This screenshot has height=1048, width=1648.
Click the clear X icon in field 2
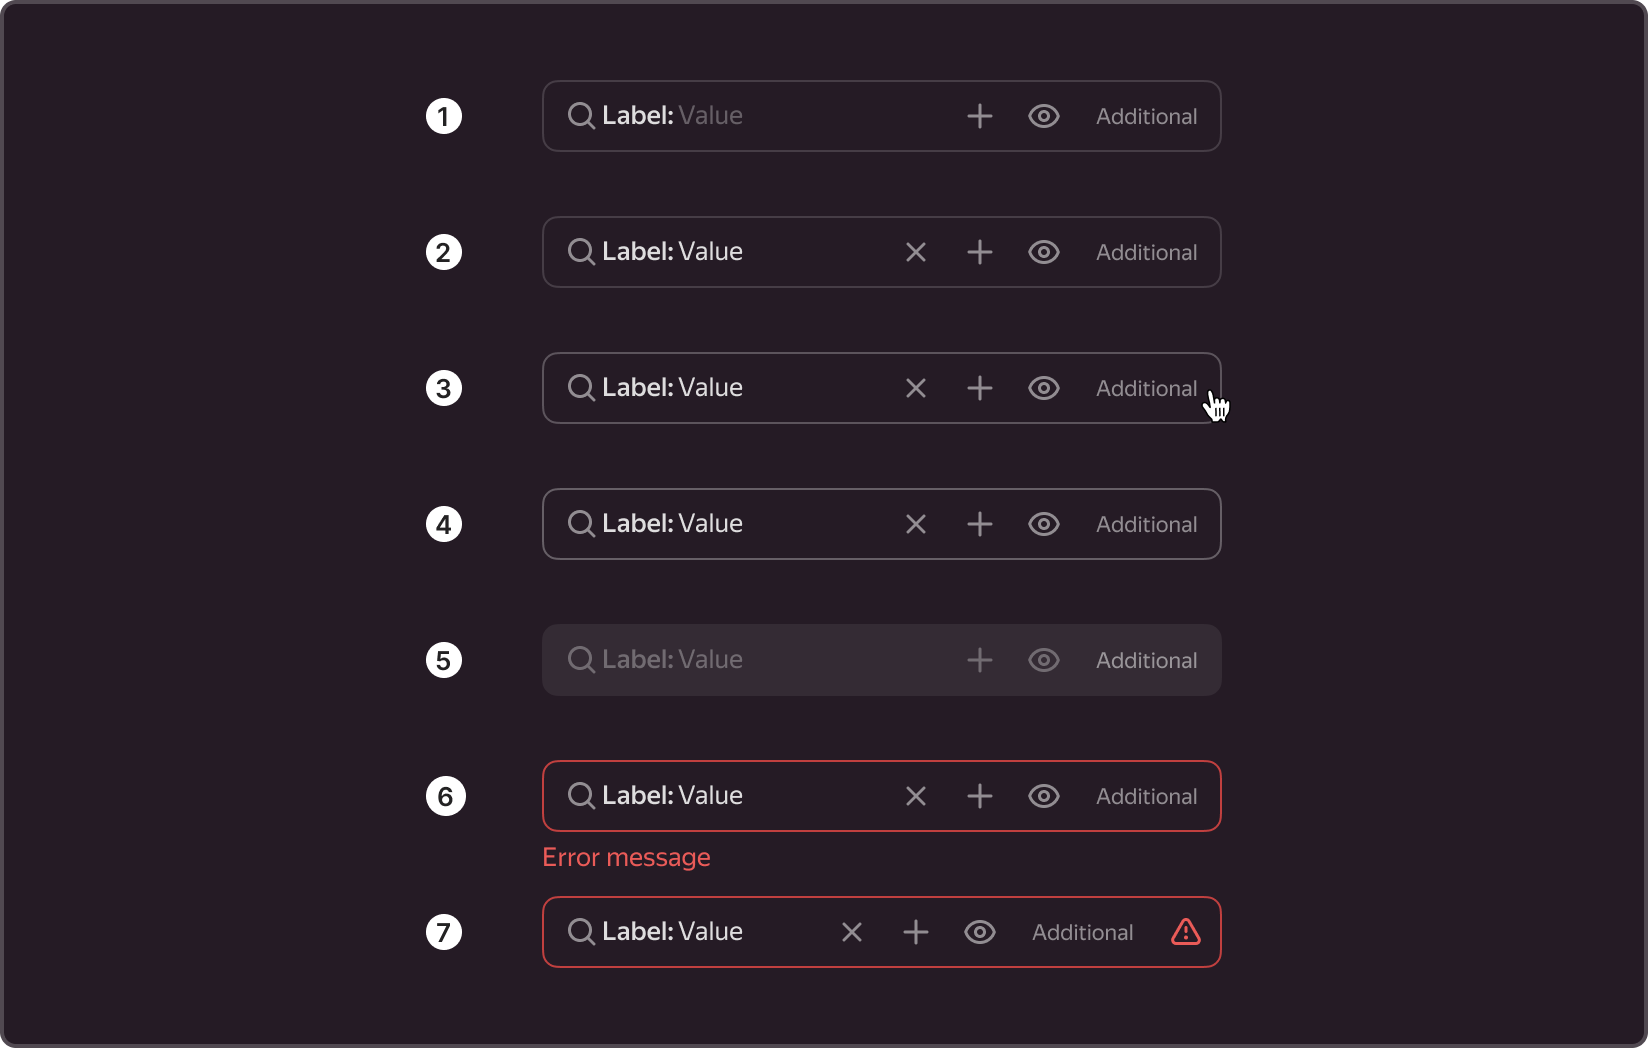[916, 252]
